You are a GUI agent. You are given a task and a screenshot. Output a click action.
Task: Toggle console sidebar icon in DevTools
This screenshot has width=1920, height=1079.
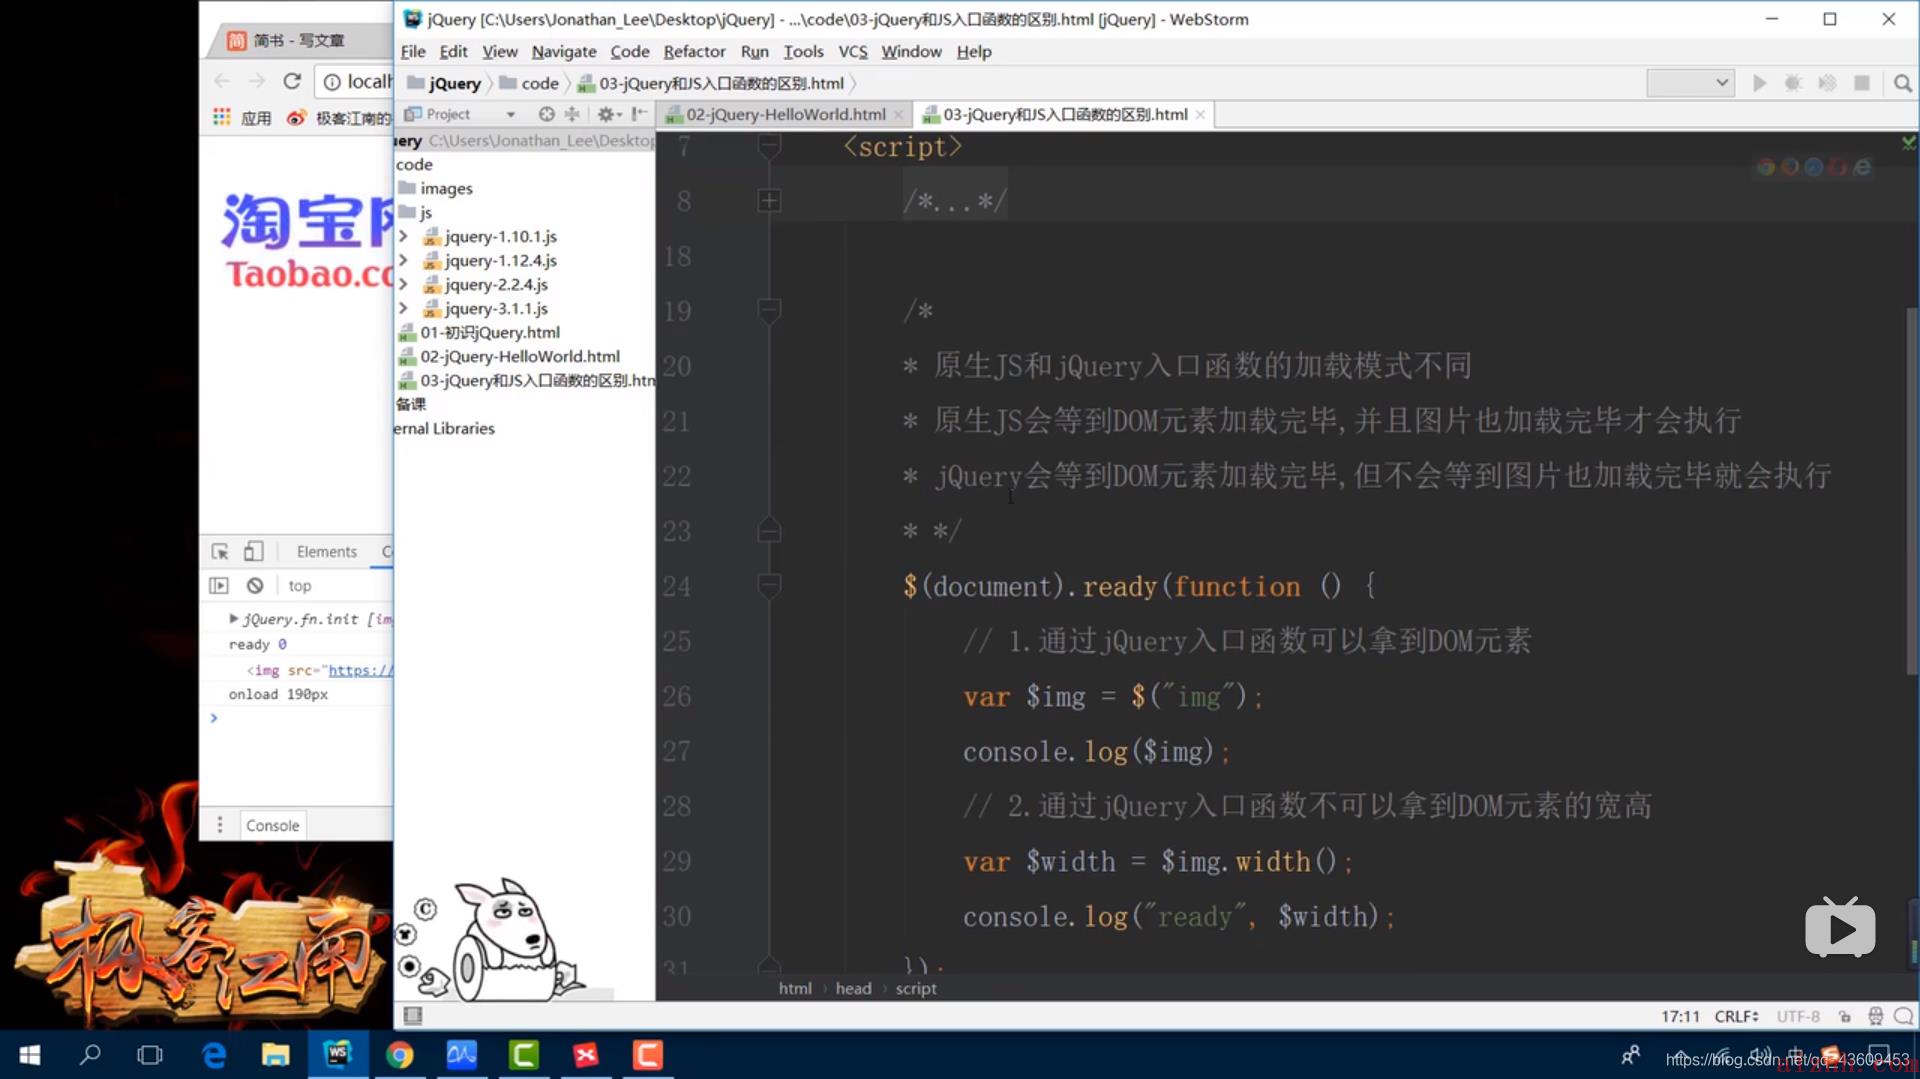tap(219, 585)
